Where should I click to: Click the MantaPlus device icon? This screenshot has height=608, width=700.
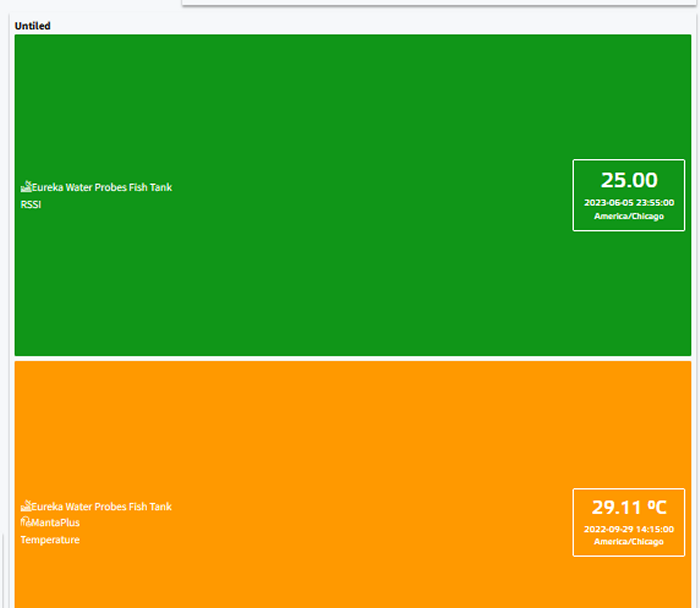[25, 522]
